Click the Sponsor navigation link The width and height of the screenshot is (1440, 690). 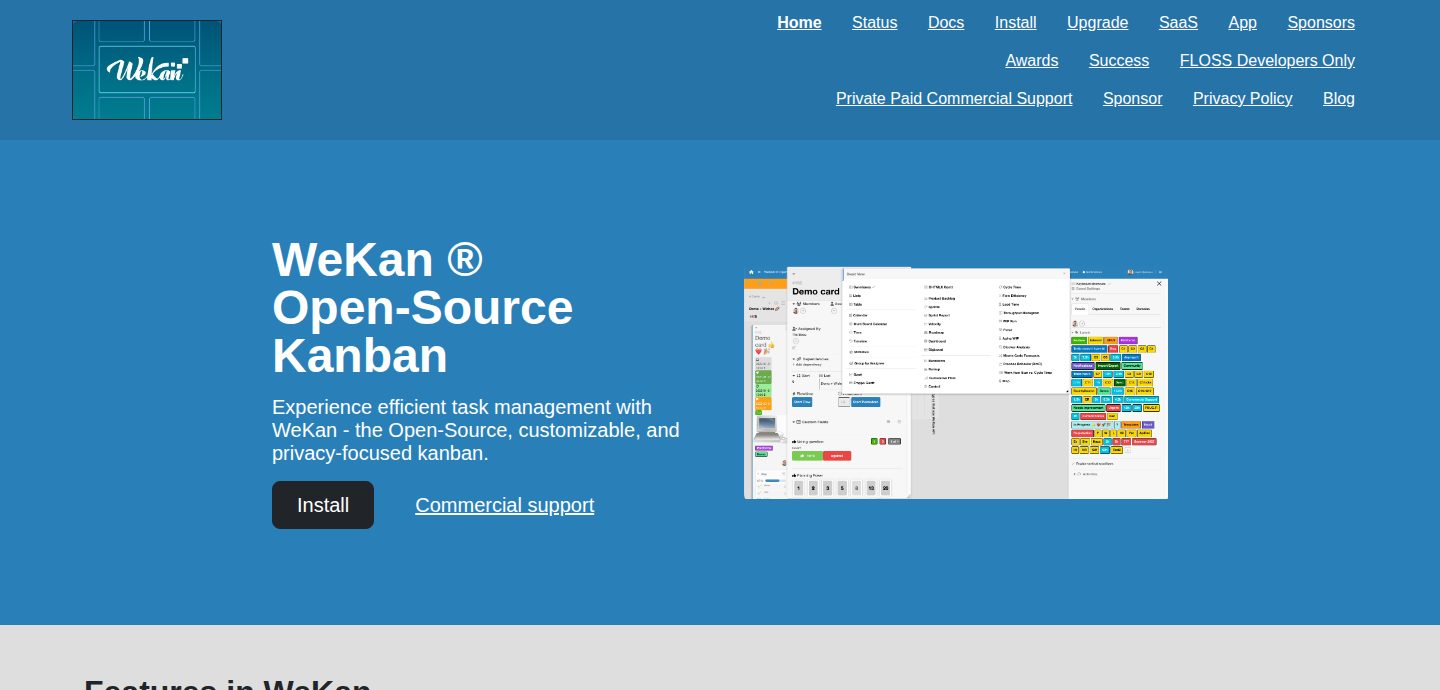(1132, 98)
